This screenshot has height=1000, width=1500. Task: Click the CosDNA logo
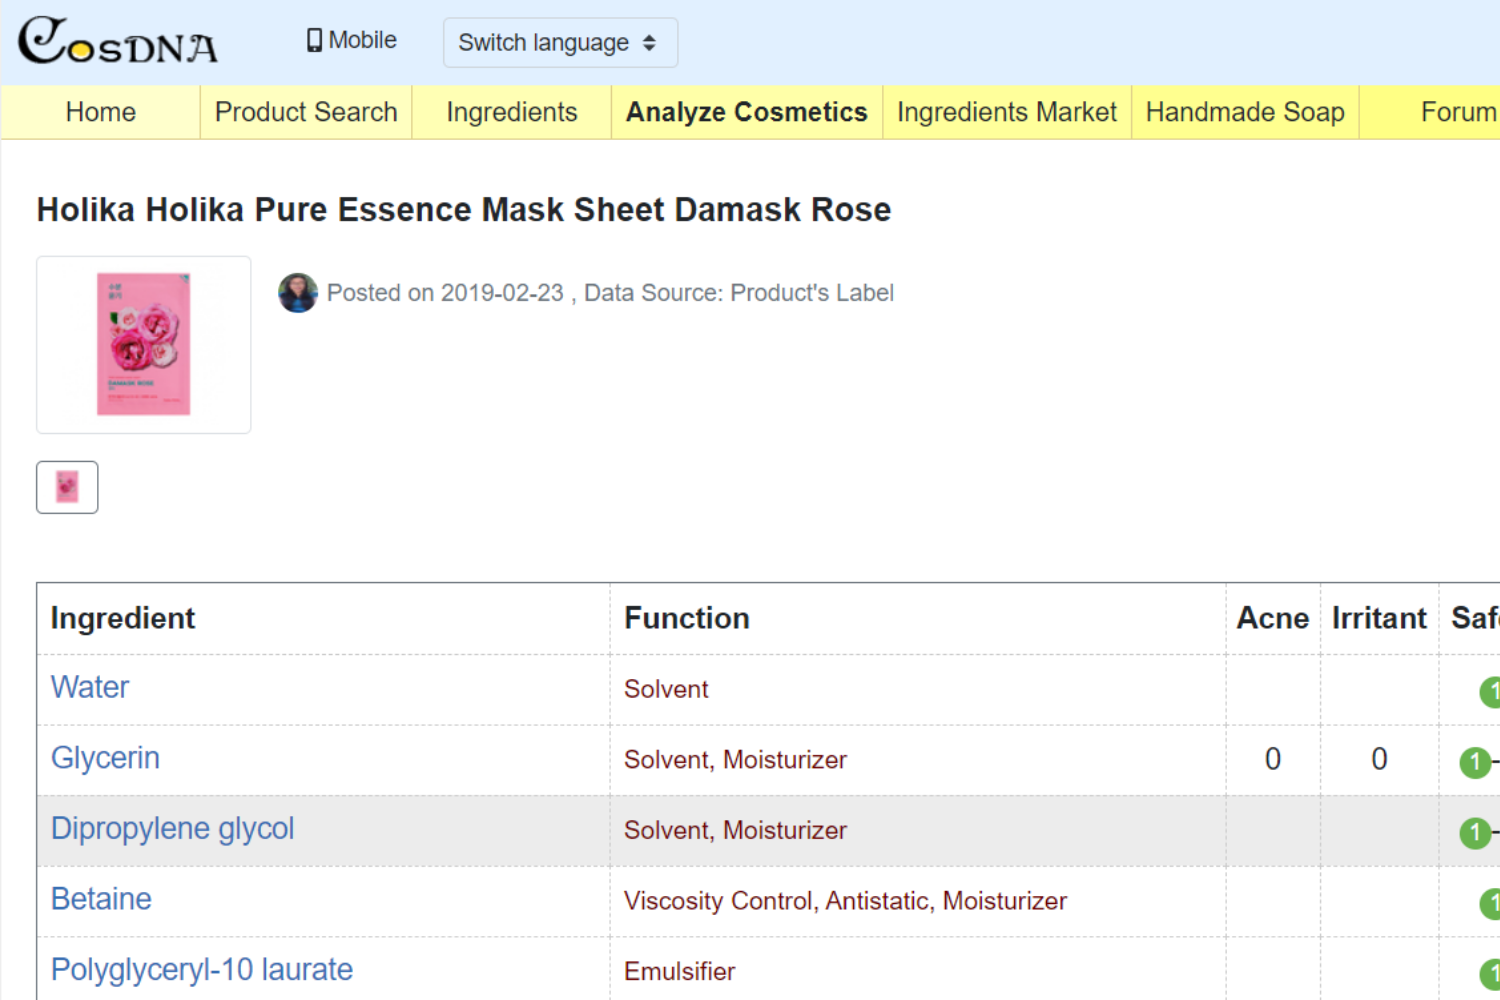point(118,41)
